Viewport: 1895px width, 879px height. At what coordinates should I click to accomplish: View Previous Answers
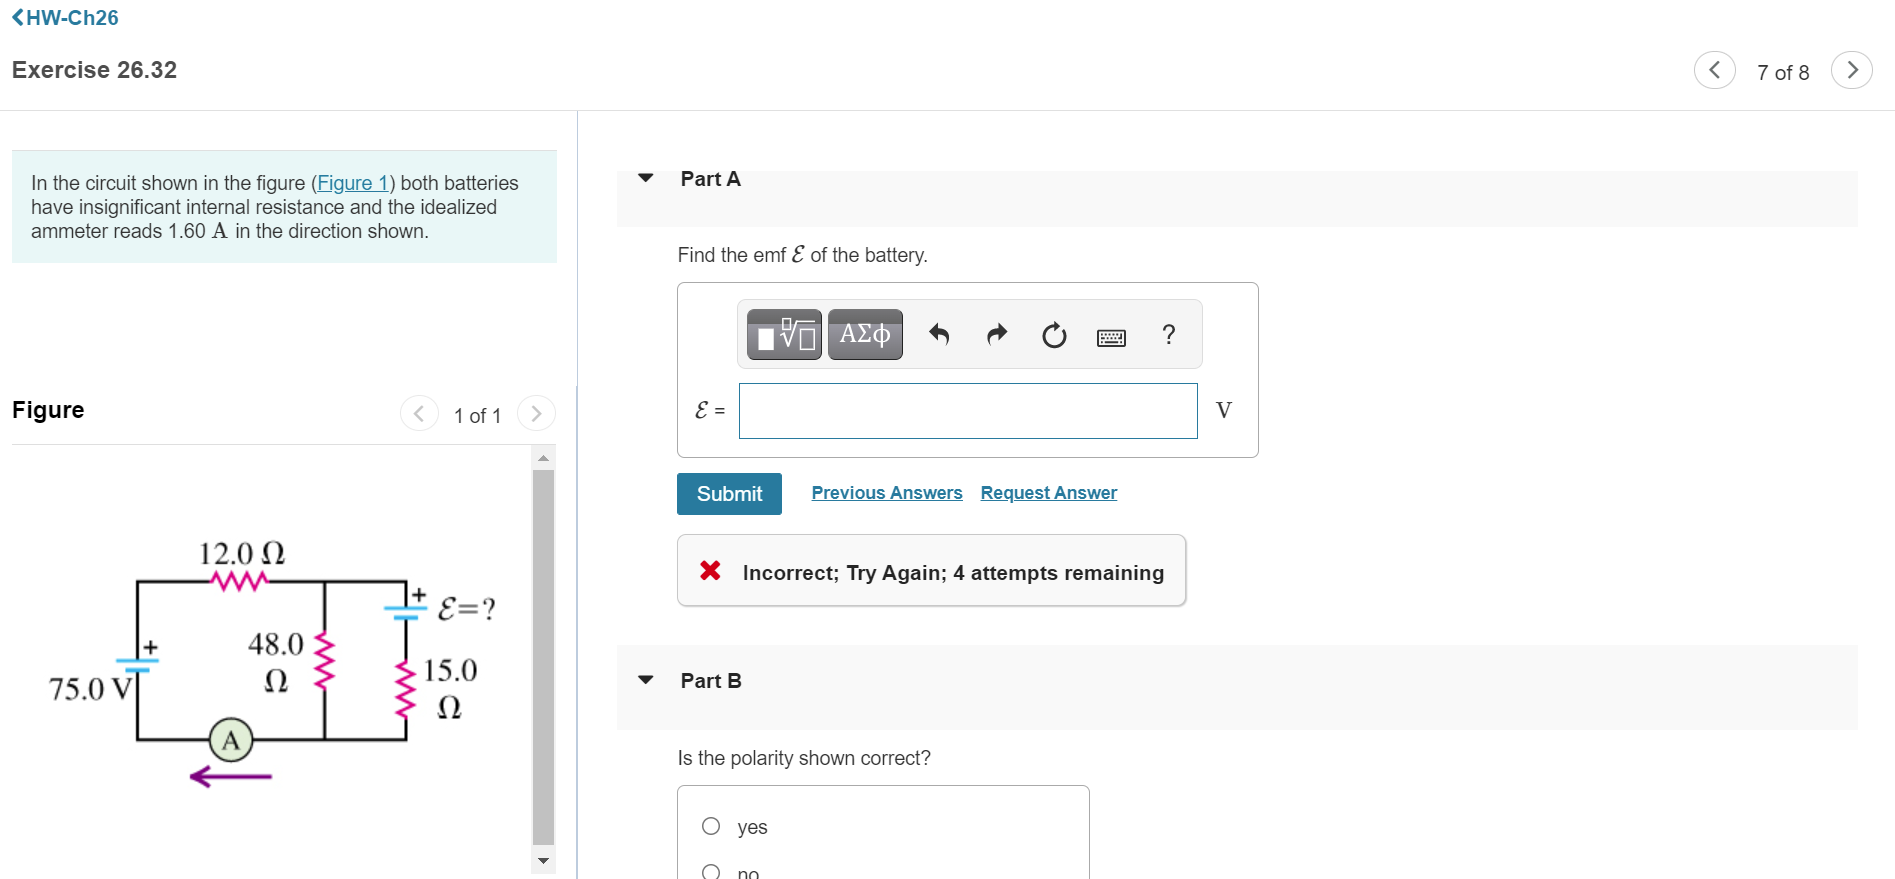[x=887, y=493]
